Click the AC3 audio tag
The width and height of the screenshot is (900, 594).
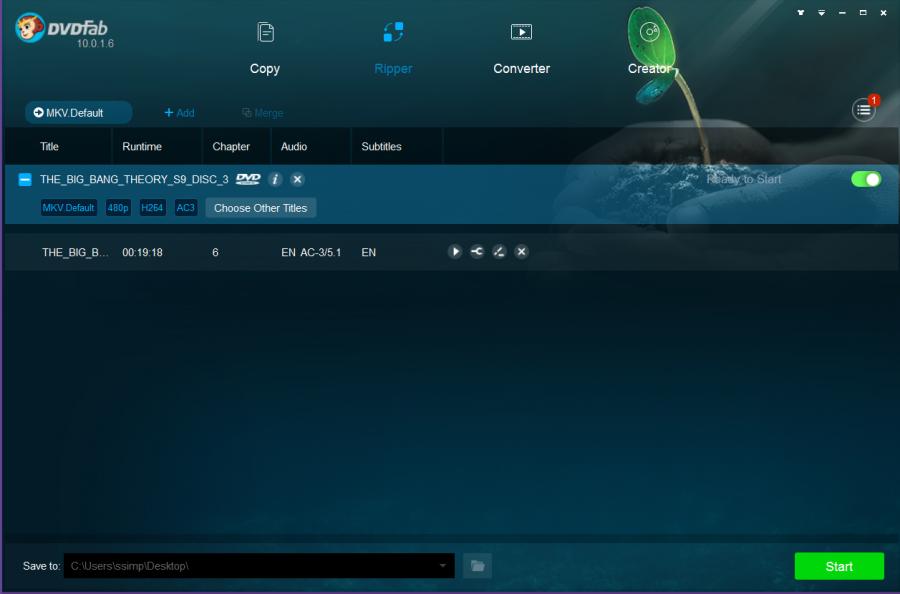pos(185,208)
